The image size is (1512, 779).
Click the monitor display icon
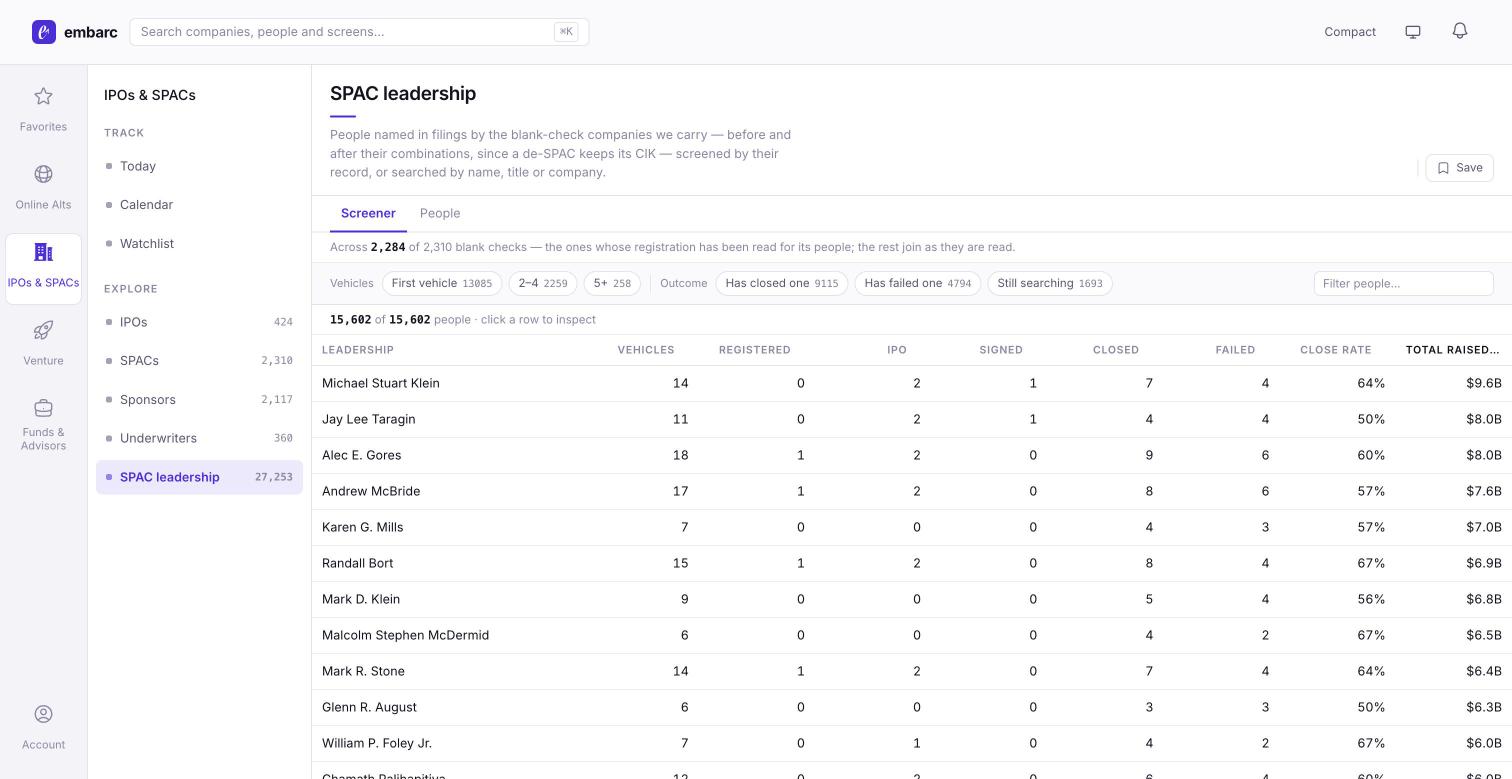1413,32
